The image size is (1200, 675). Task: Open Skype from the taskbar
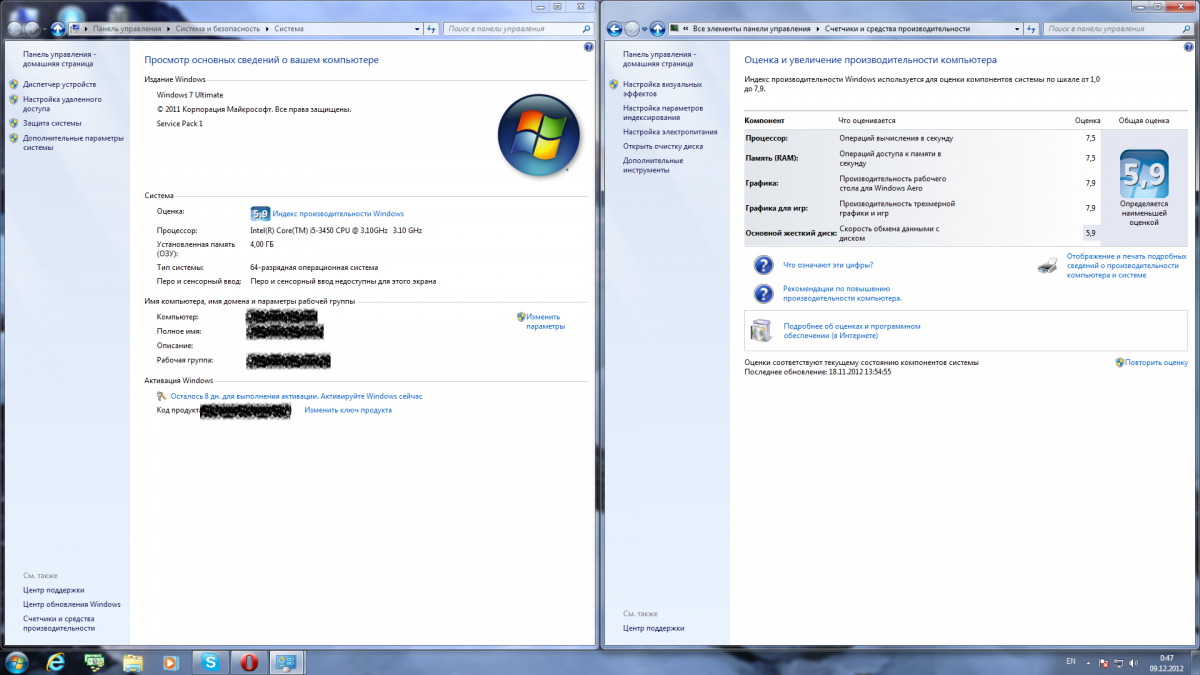(209, 662)
